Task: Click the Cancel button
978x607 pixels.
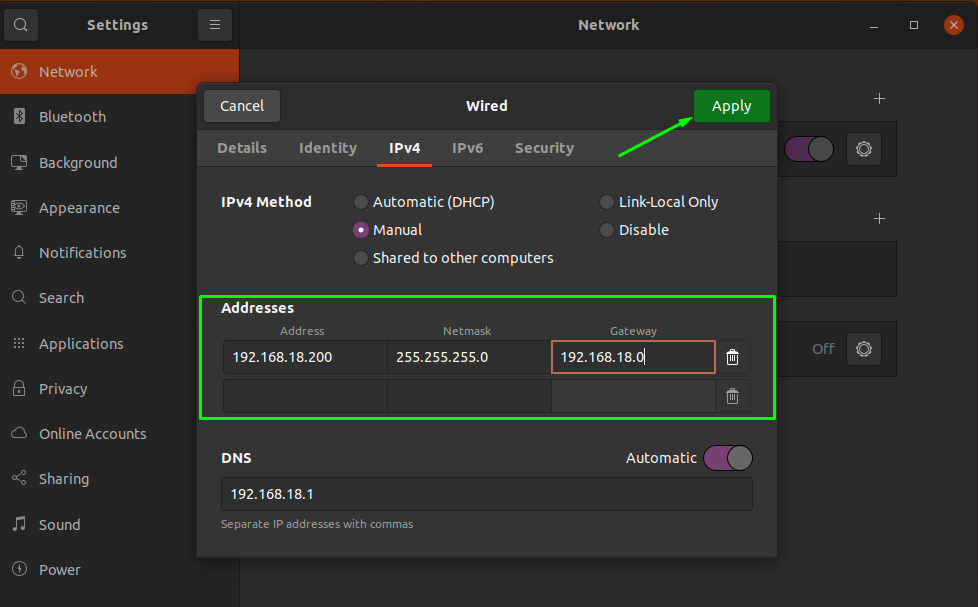Action: tap(242, 106)
